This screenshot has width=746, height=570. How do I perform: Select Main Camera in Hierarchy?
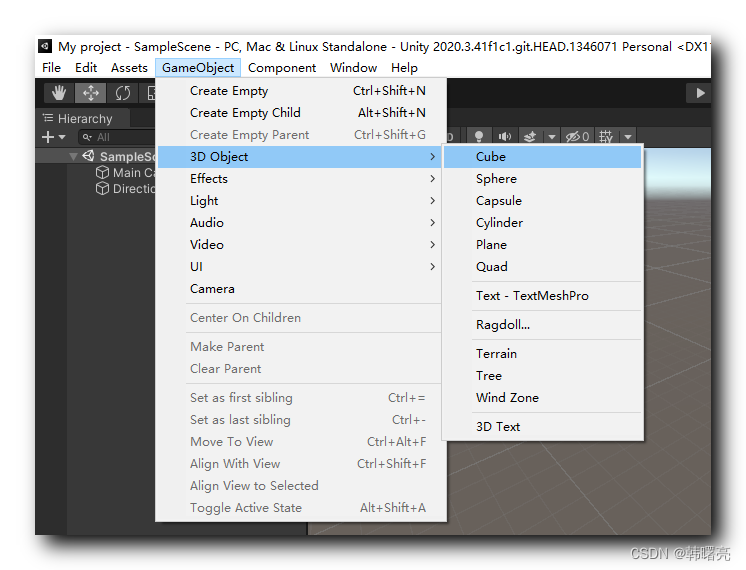(x=126, y=172)
